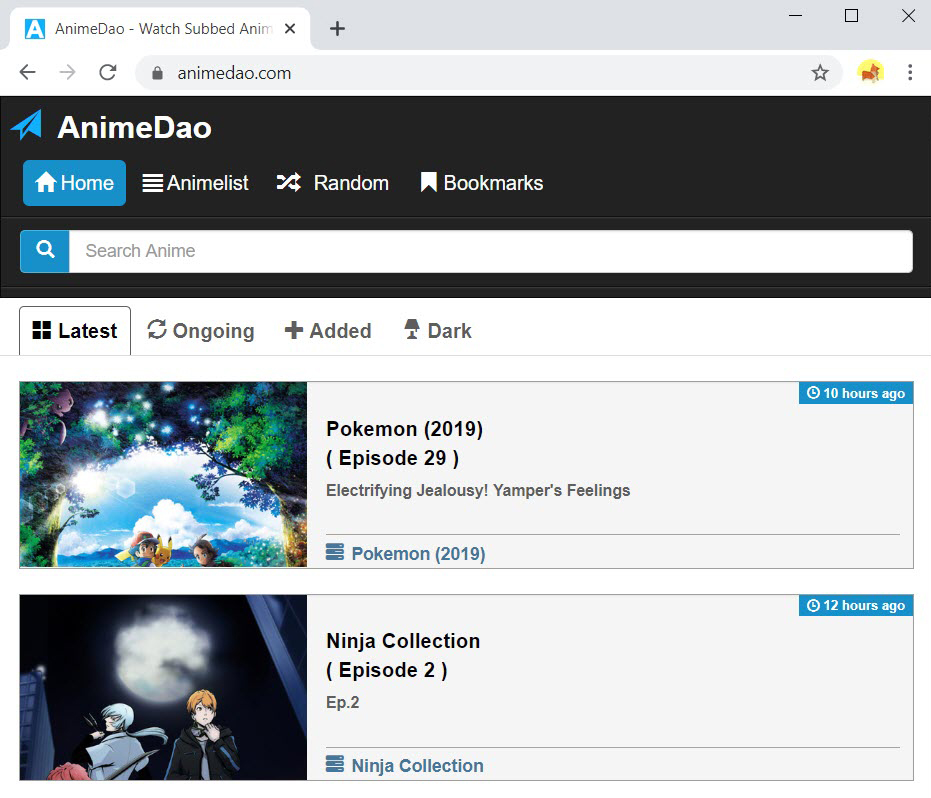
Task: Switch to the Added tab
Action: tap(328, 331)
